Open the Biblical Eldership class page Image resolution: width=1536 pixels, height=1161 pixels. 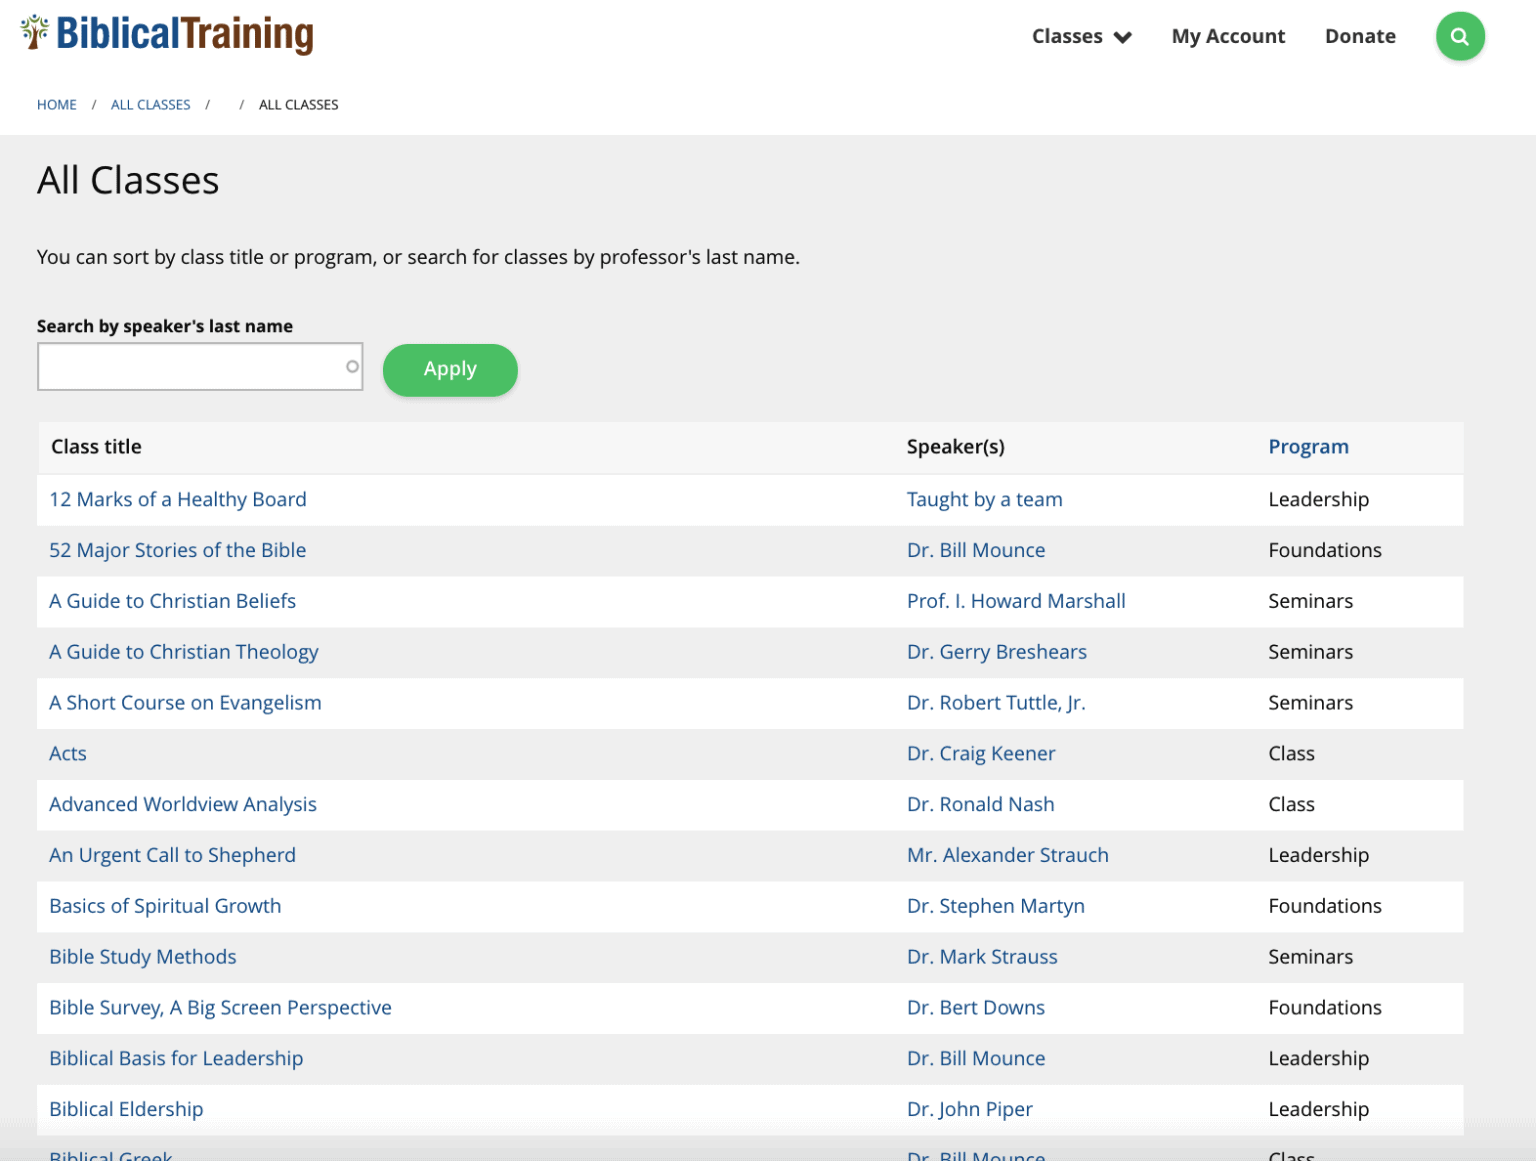tap(126, 1109)
